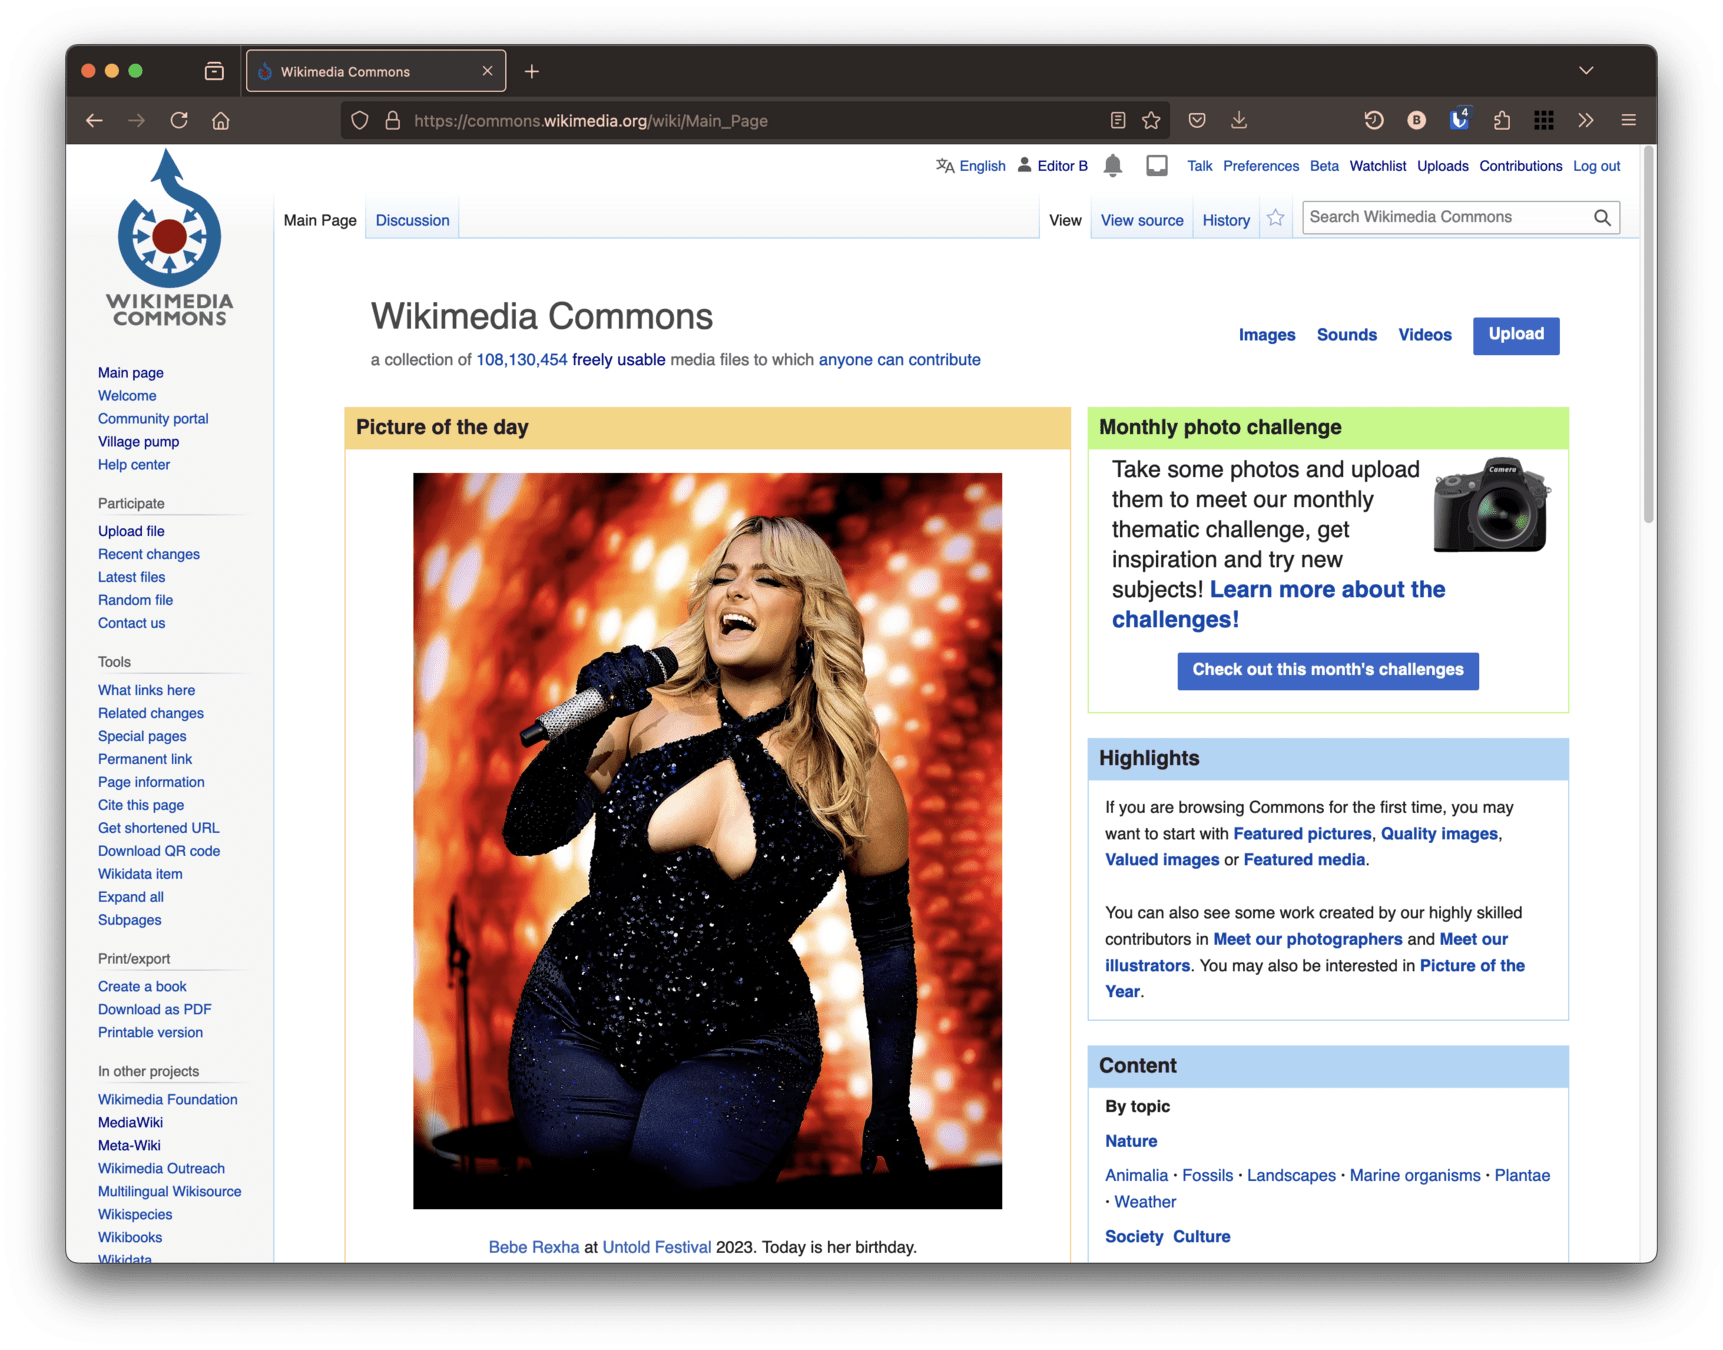Open a new tab with plus icon
Screen dimensions: 1723x1350
pyautogui.click(x=532, y=71)
